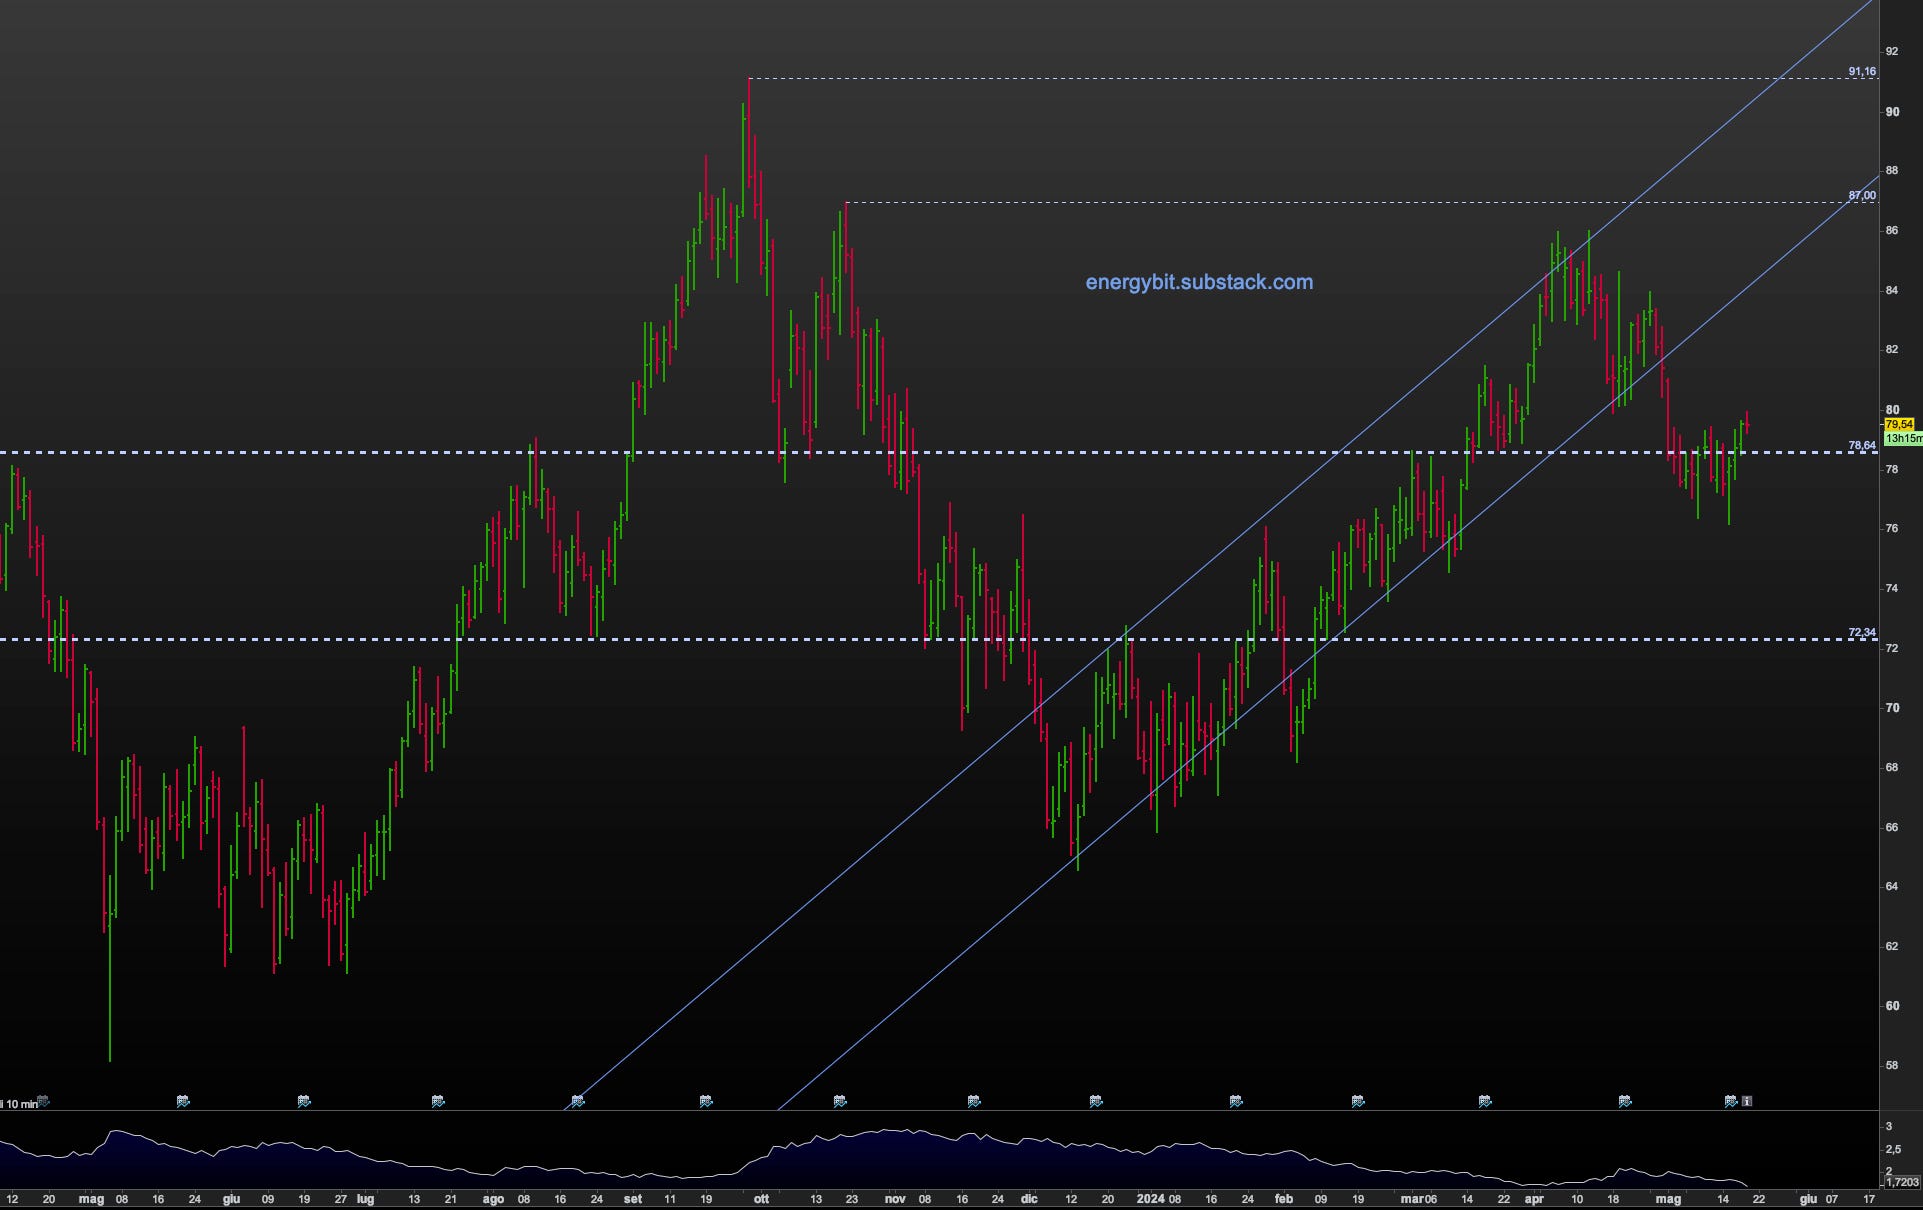Click the 'ott' month label on time axis
Viewport: 1923px width, 1210px height.
(x=761, y=1199)
